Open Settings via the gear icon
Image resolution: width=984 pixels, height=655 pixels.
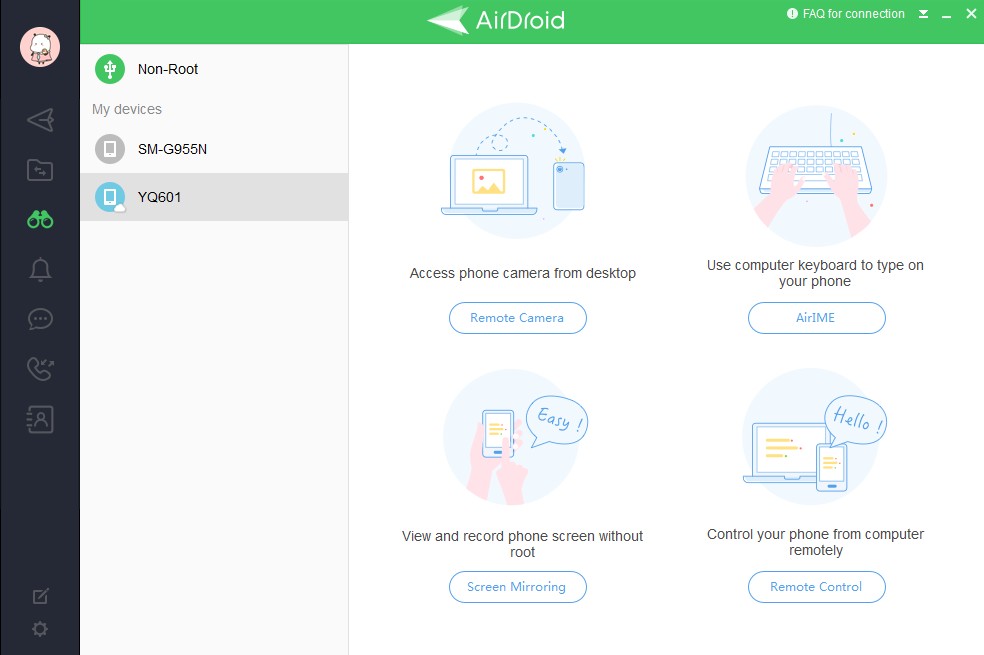point(39,629)
